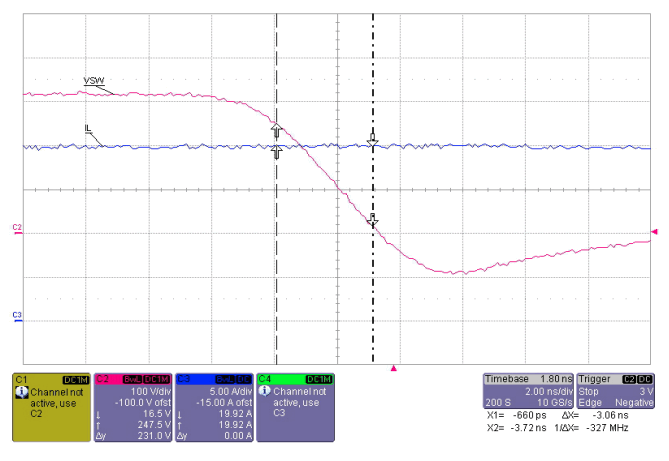The height and width of the screenshot is (461, 669).
Task: Click the VSW trace label
Action: click(94, 81)
